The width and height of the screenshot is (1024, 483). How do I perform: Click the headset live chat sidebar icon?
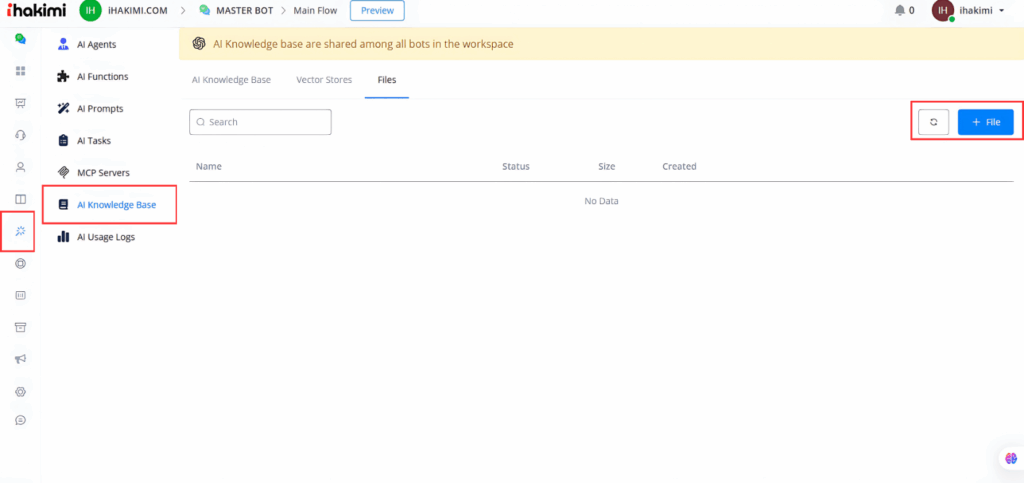pos(20,135)
